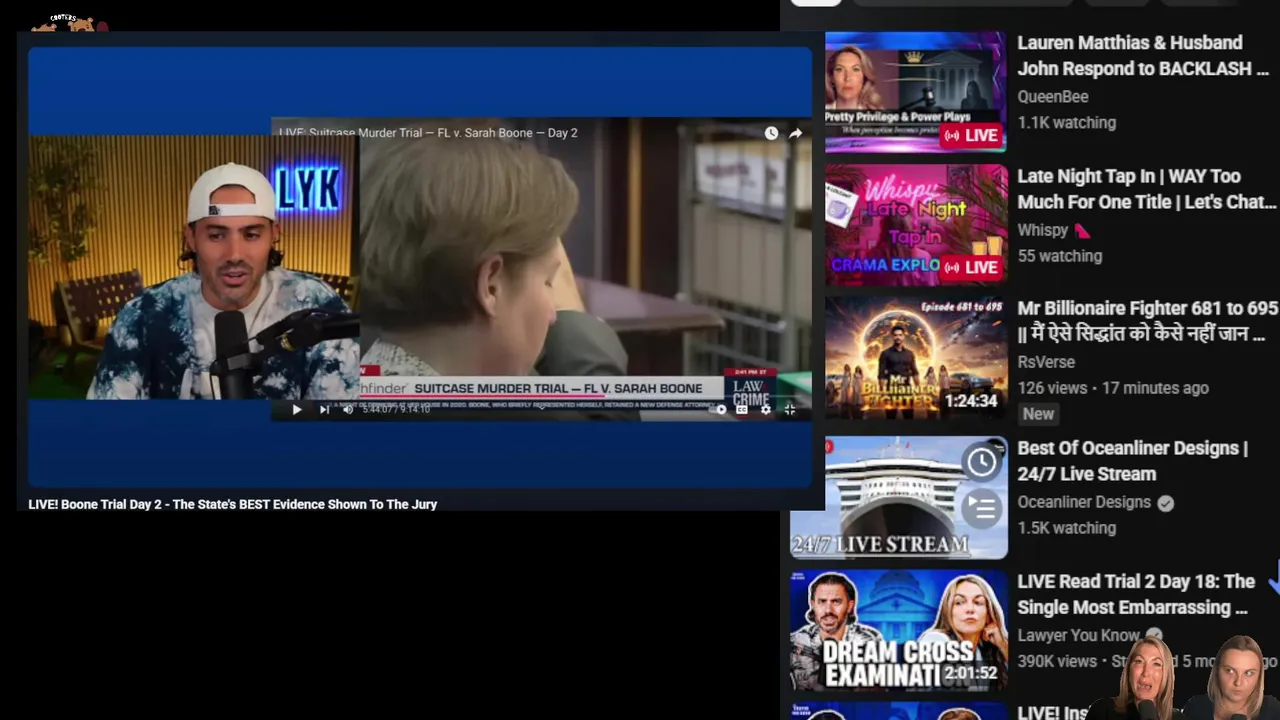The height and width of the screenshot is (720, 1280).
Task: Click '1.1K watching' text
Action: (x=1066, y=123)
